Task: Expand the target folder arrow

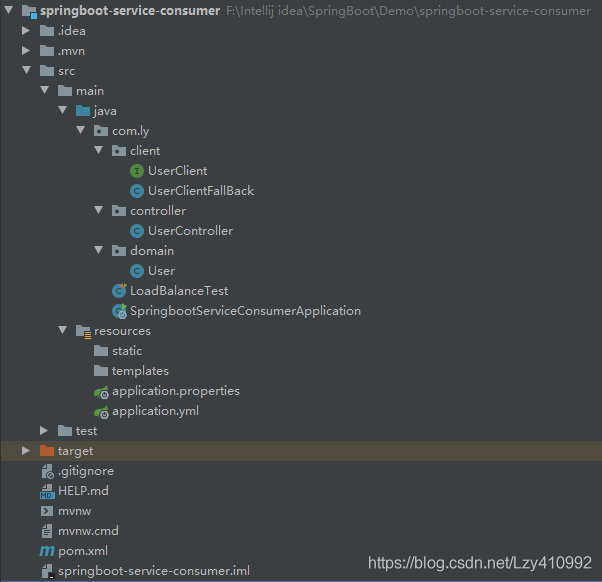Action: pos(26,450)
